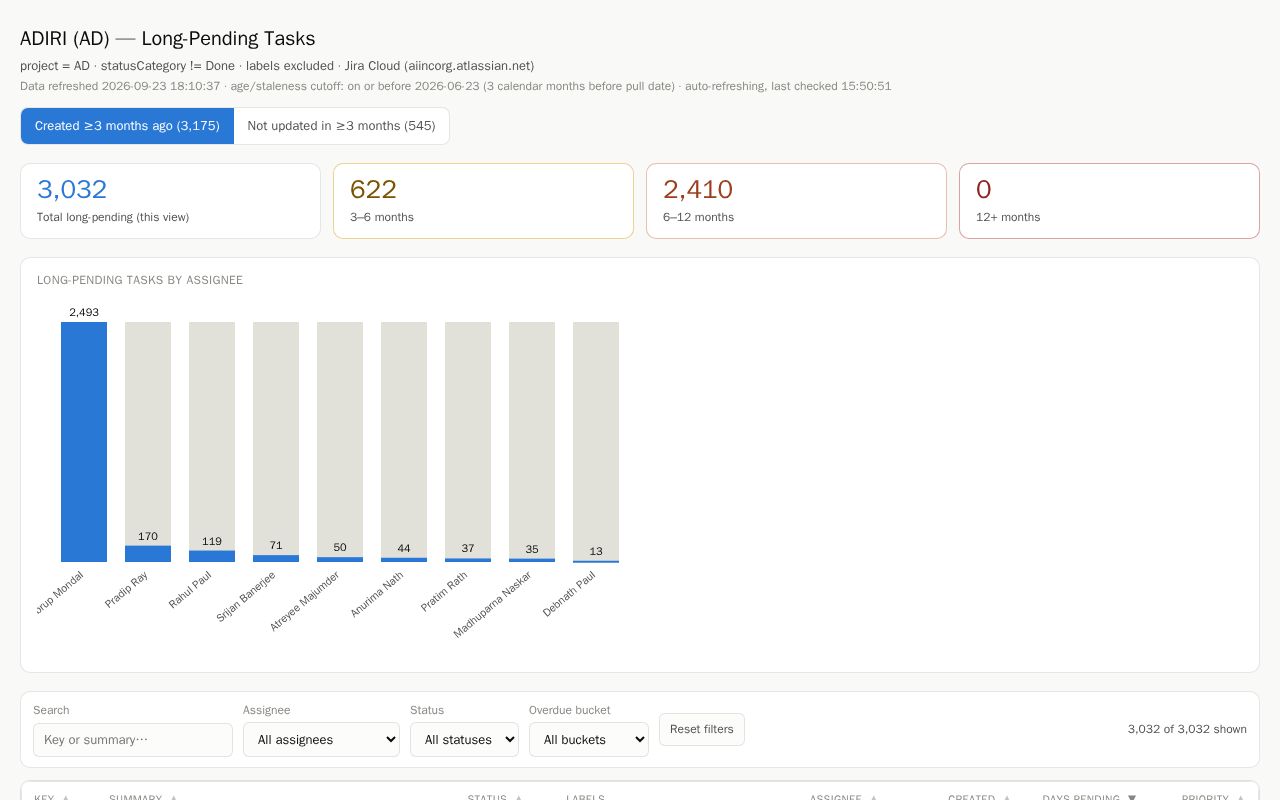Click Srijan Banerjee's bar in the chart
This screenshot has width=1280, height=800.
click(276, 558)
